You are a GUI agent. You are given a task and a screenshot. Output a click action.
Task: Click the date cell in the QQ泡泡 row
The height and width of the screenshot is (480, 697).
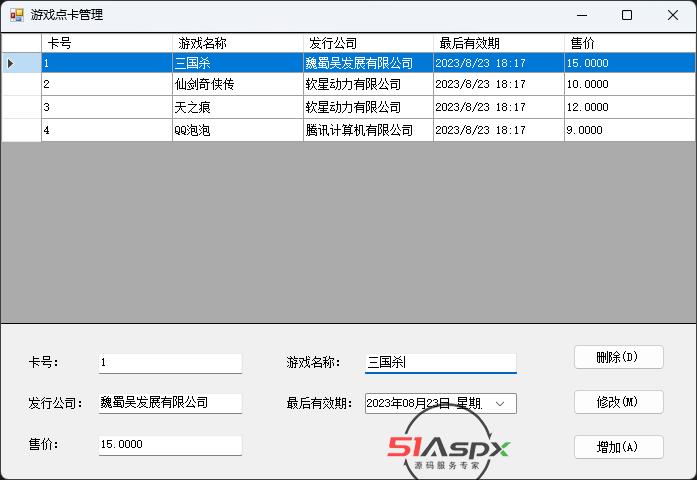[x=499, y=130]
